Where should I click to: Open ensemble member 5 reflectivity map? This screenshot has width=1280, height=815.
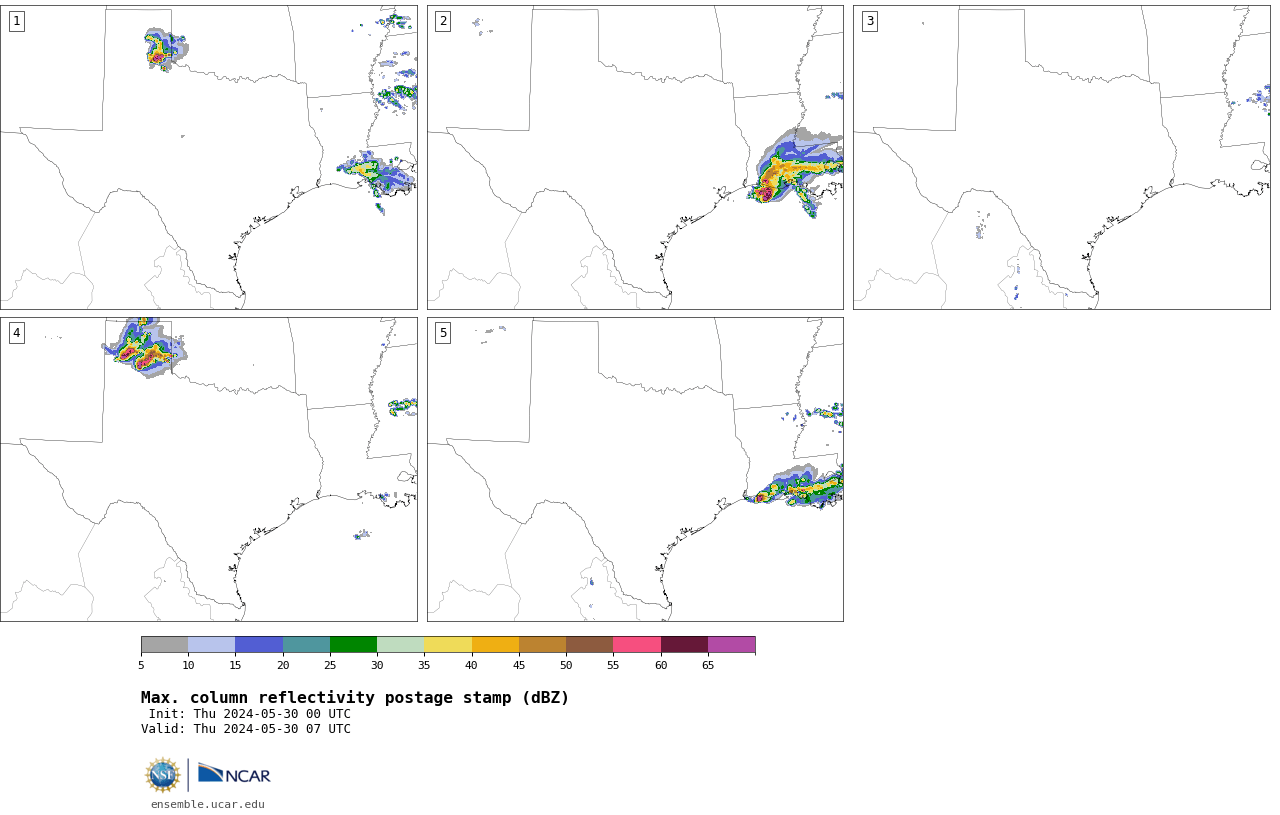(635, 469)
